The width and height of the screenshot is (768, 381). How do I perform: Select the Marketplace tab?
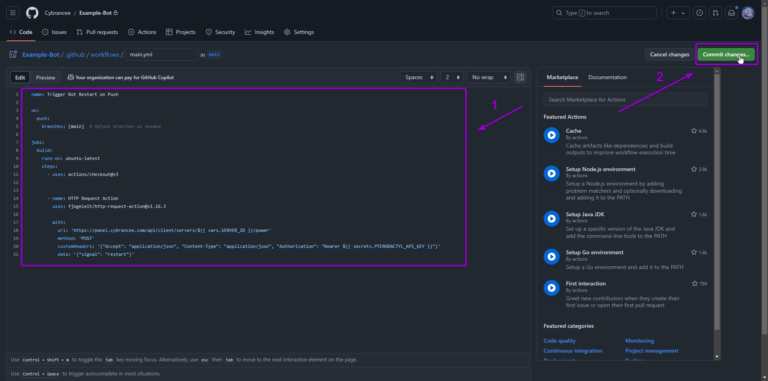point(562,77)
